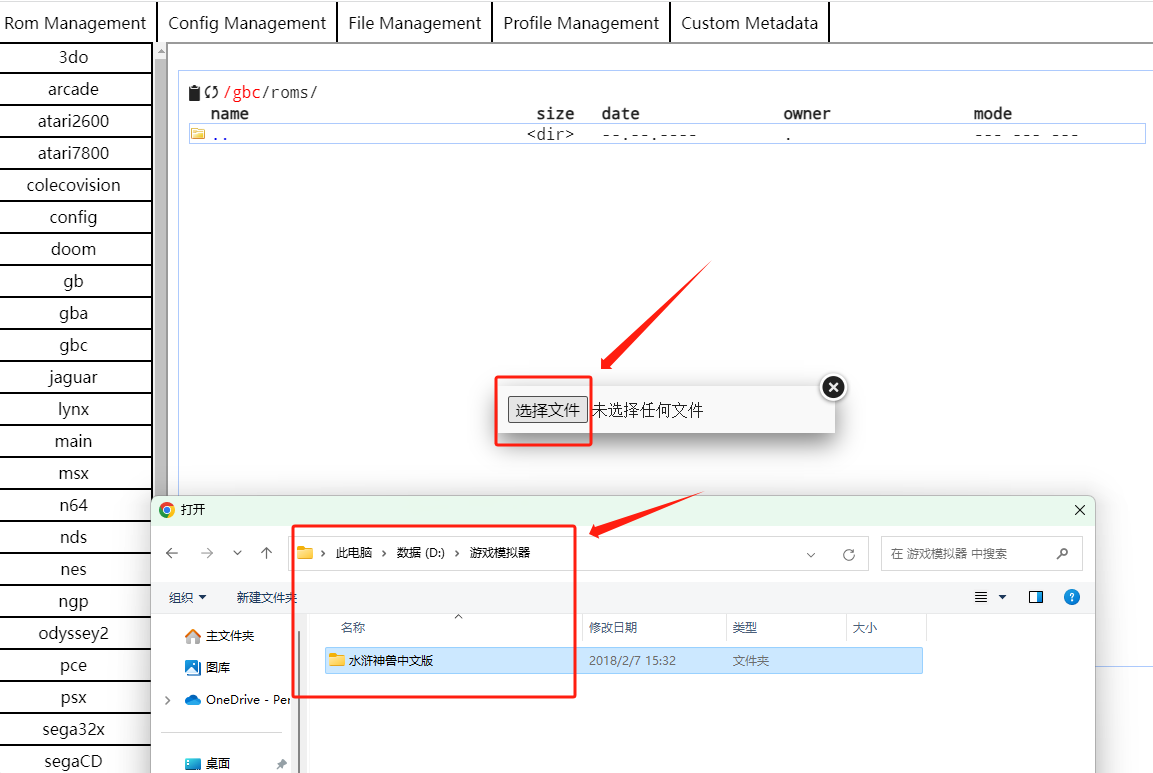The height and width of the screenshot is (773, 1153).
Task: Choose the arcade system entry
Action: point(74,89)
